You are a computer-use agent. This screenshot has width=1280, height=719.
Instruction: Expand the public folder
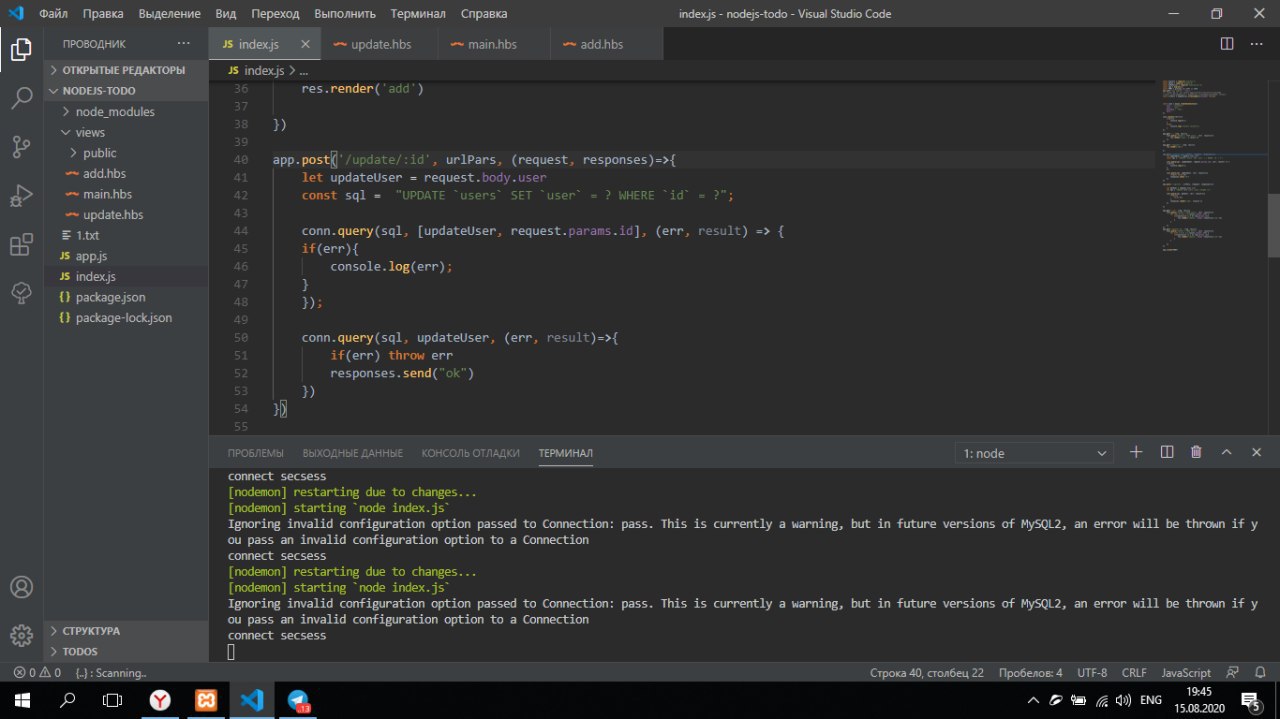click(127, 153)
